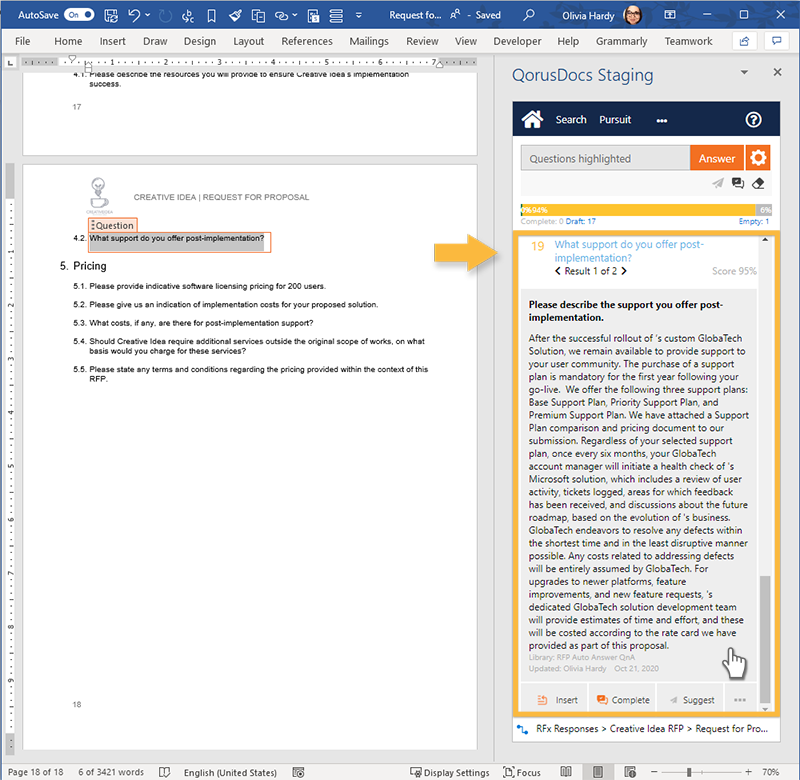
Task: Click the Suggest button
Action: pyautogui.click(x=691, y=700)
